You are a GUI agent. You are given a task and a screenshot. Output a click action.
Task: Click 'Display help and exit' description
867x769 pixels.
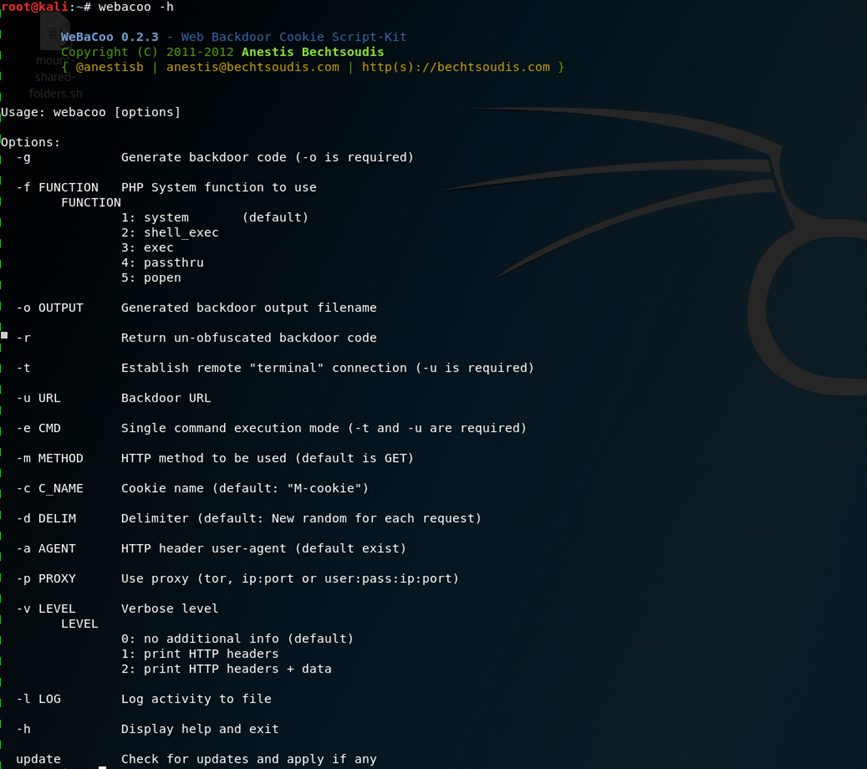click(x=200, y=729)
